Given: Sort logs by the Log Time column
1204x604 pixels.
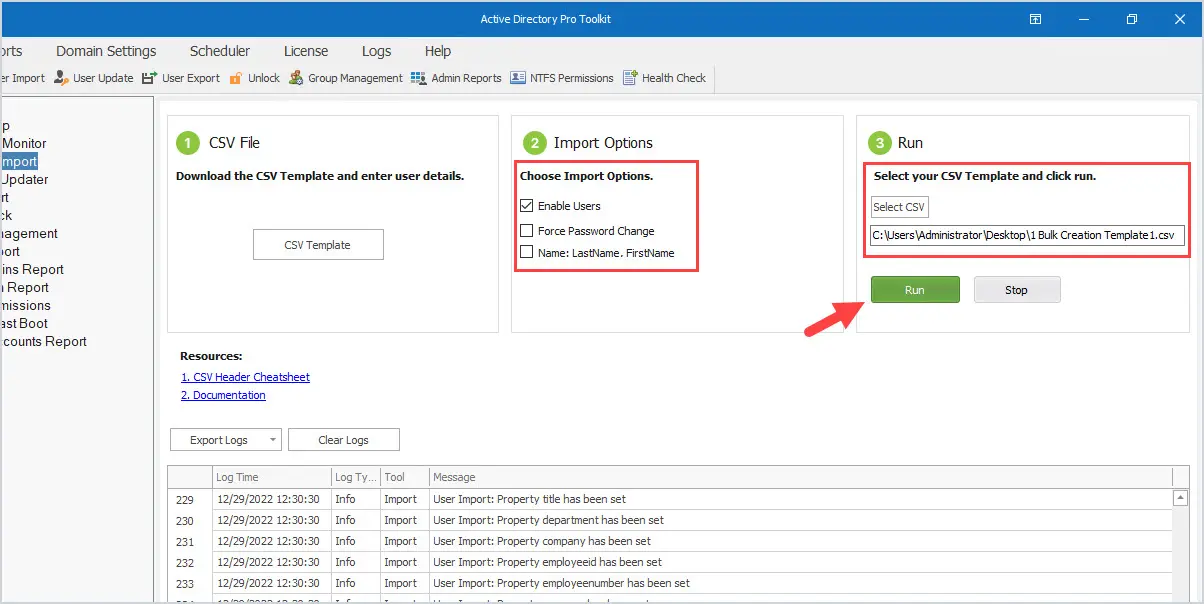Looking at the screenshot, I should [271, 477].
